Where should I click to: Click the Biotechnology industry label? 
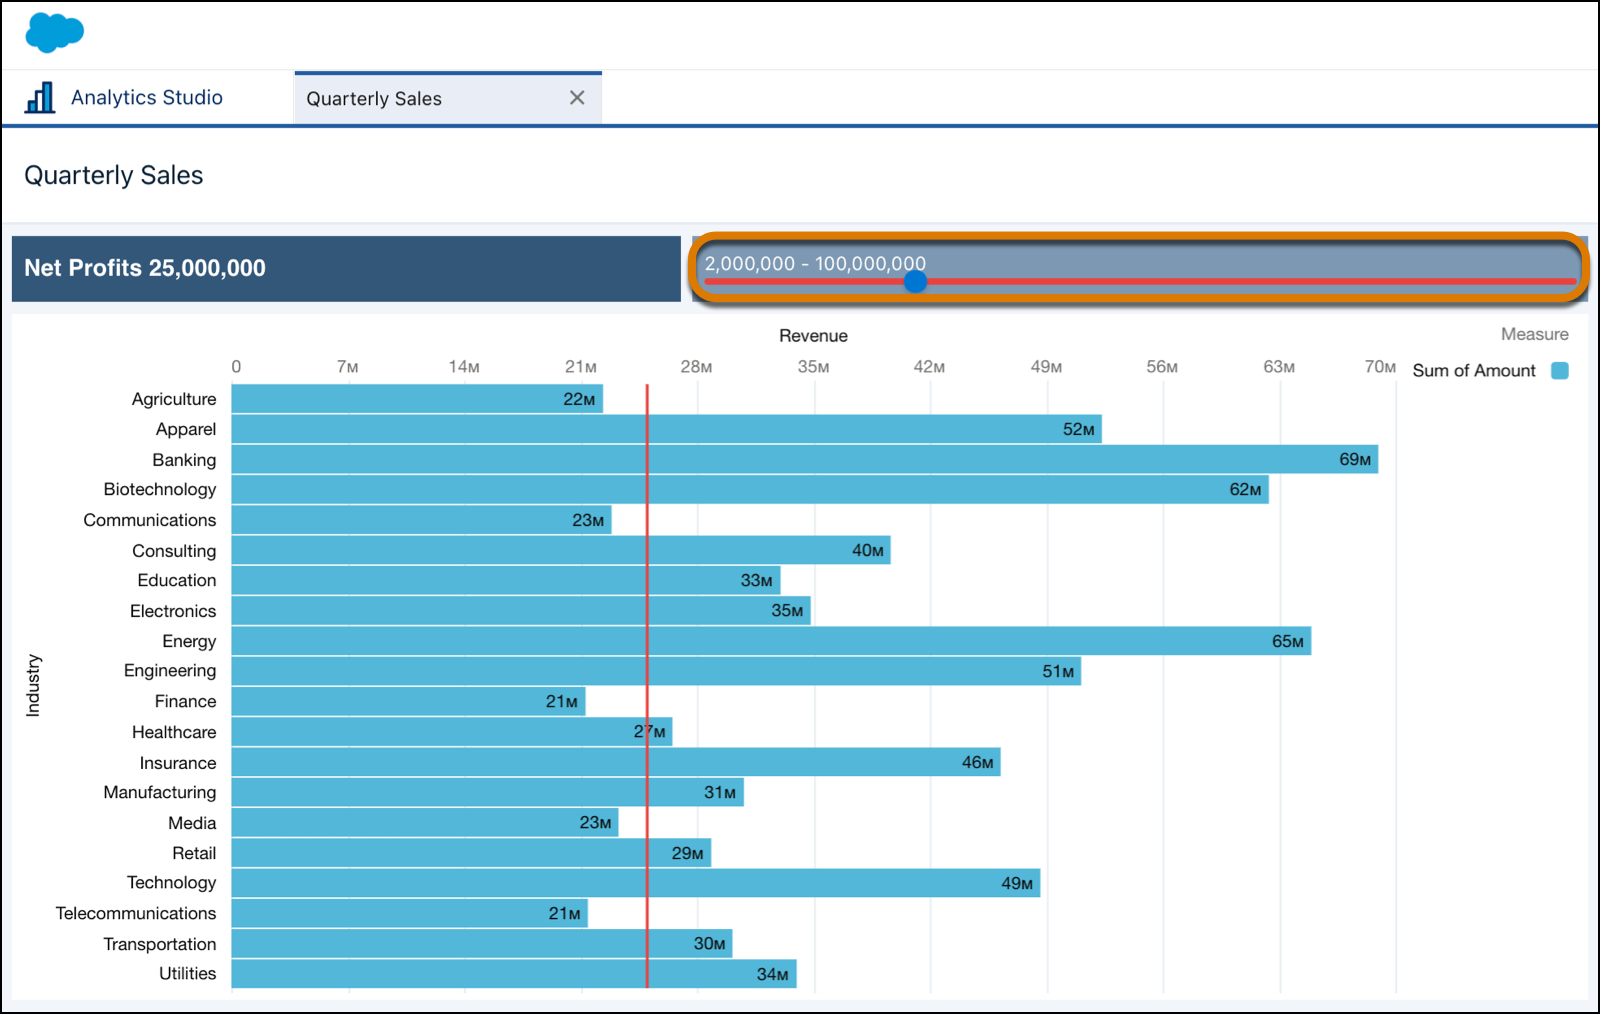coord(160,489)
